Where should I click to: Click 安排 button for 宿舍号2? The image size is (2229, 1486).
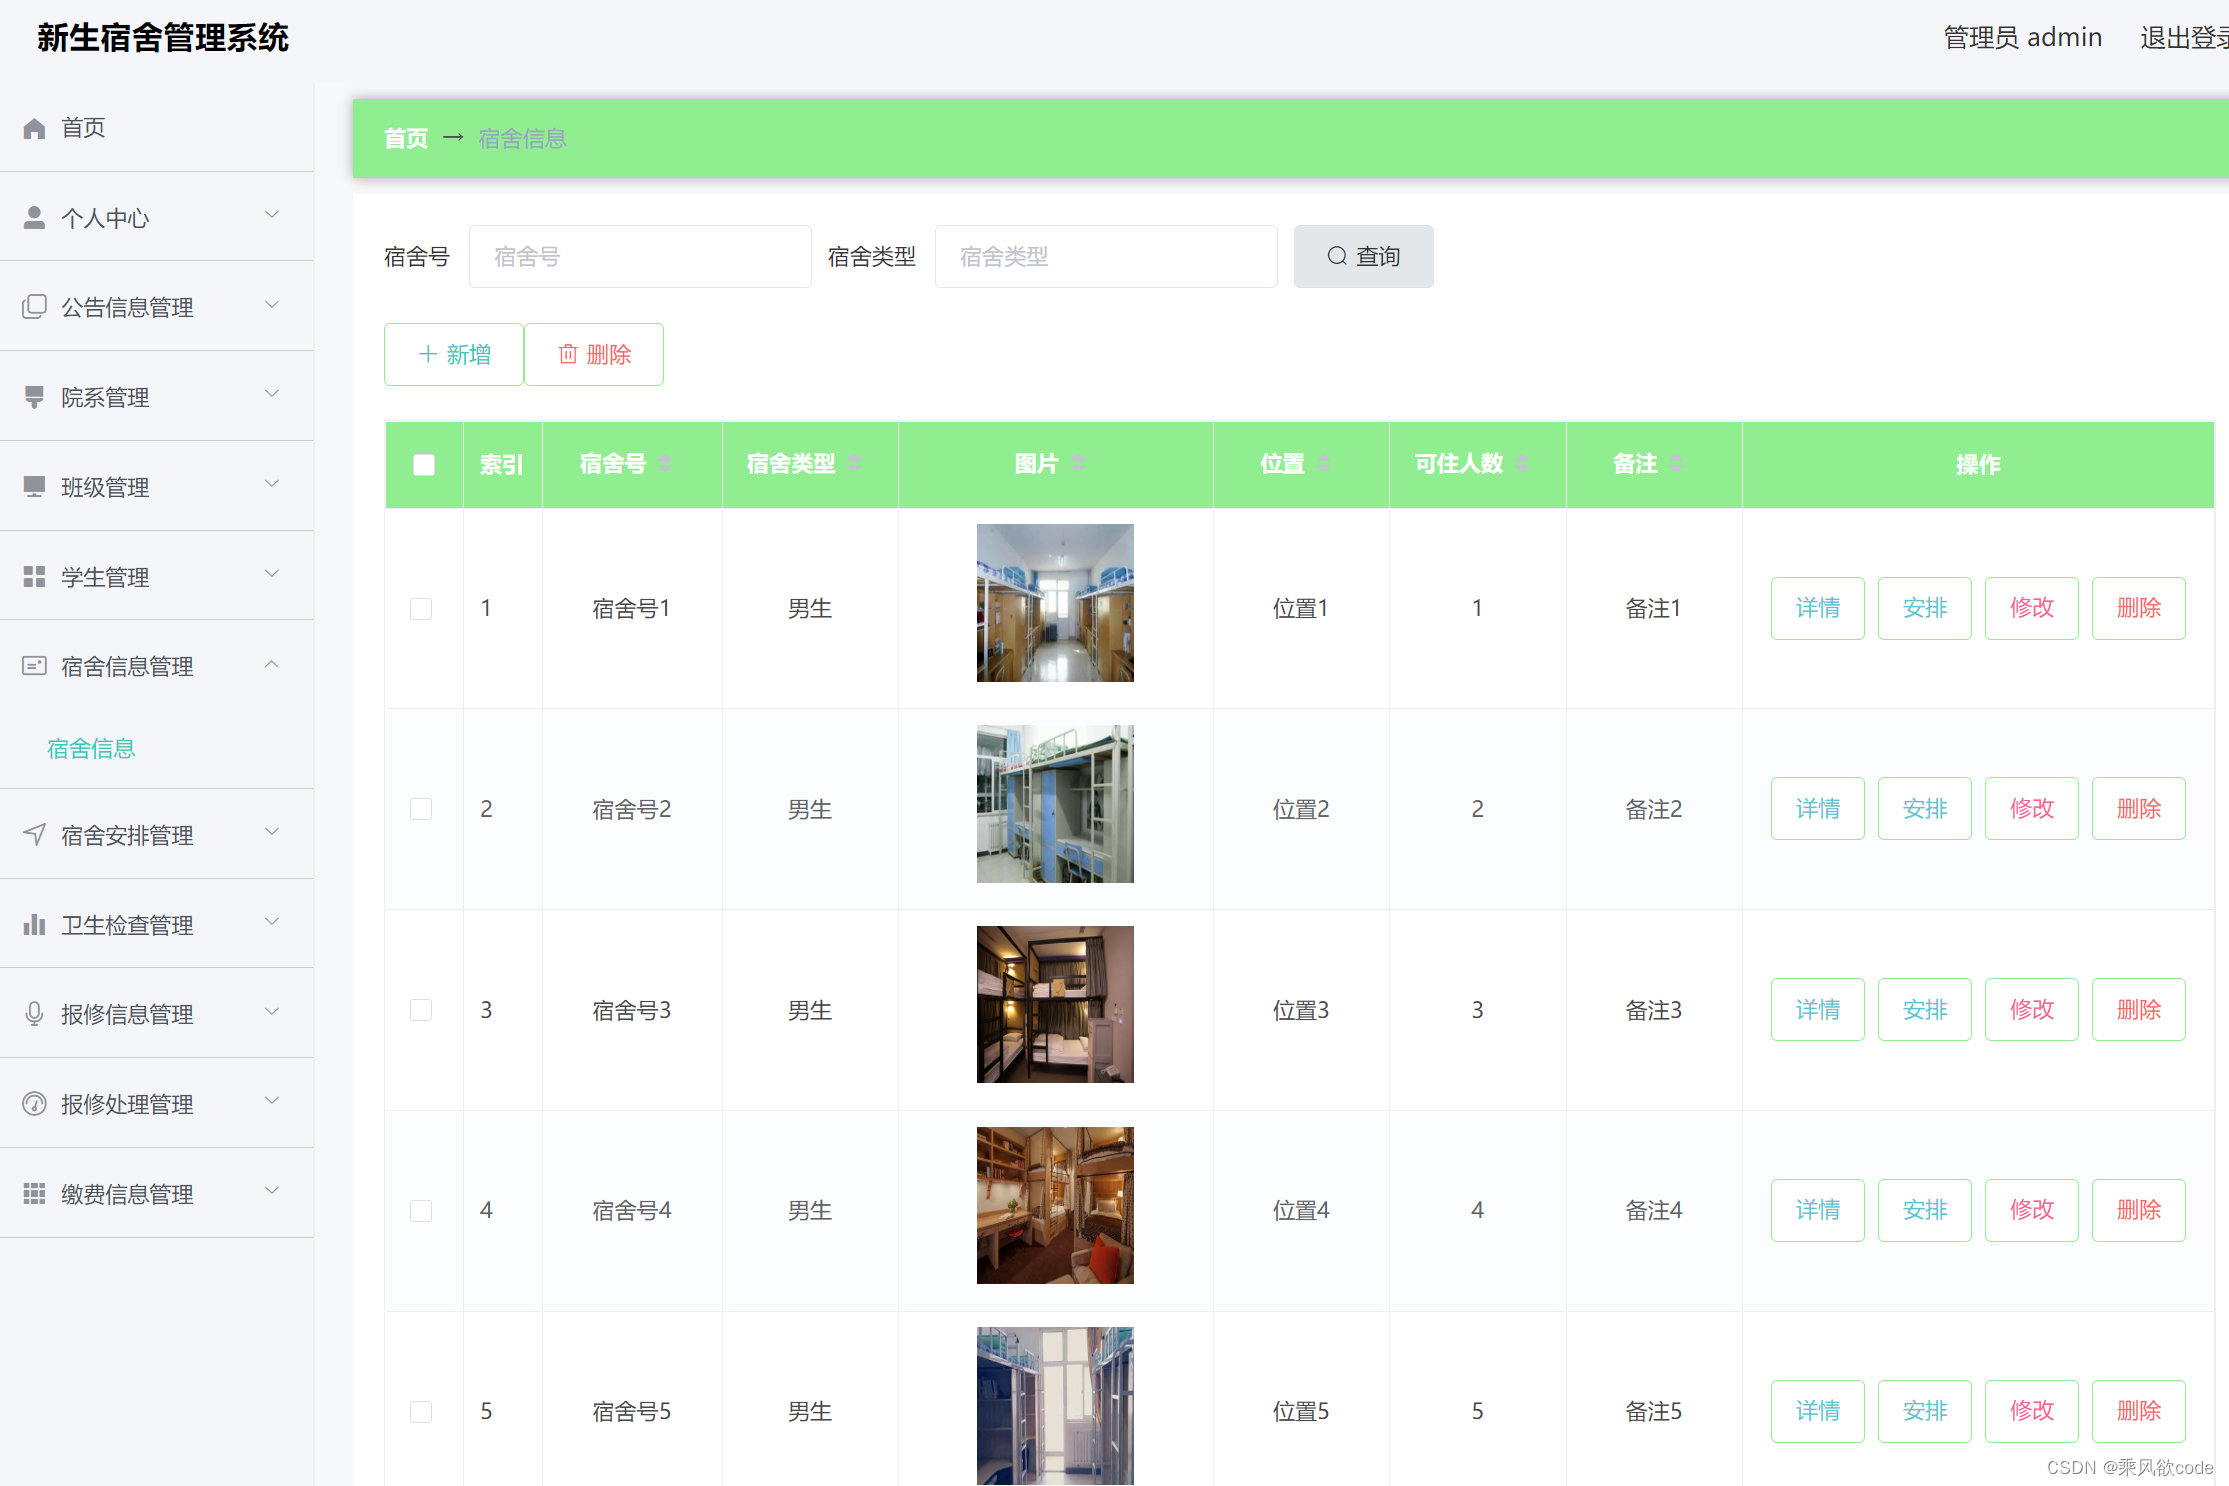[1924, 808]
